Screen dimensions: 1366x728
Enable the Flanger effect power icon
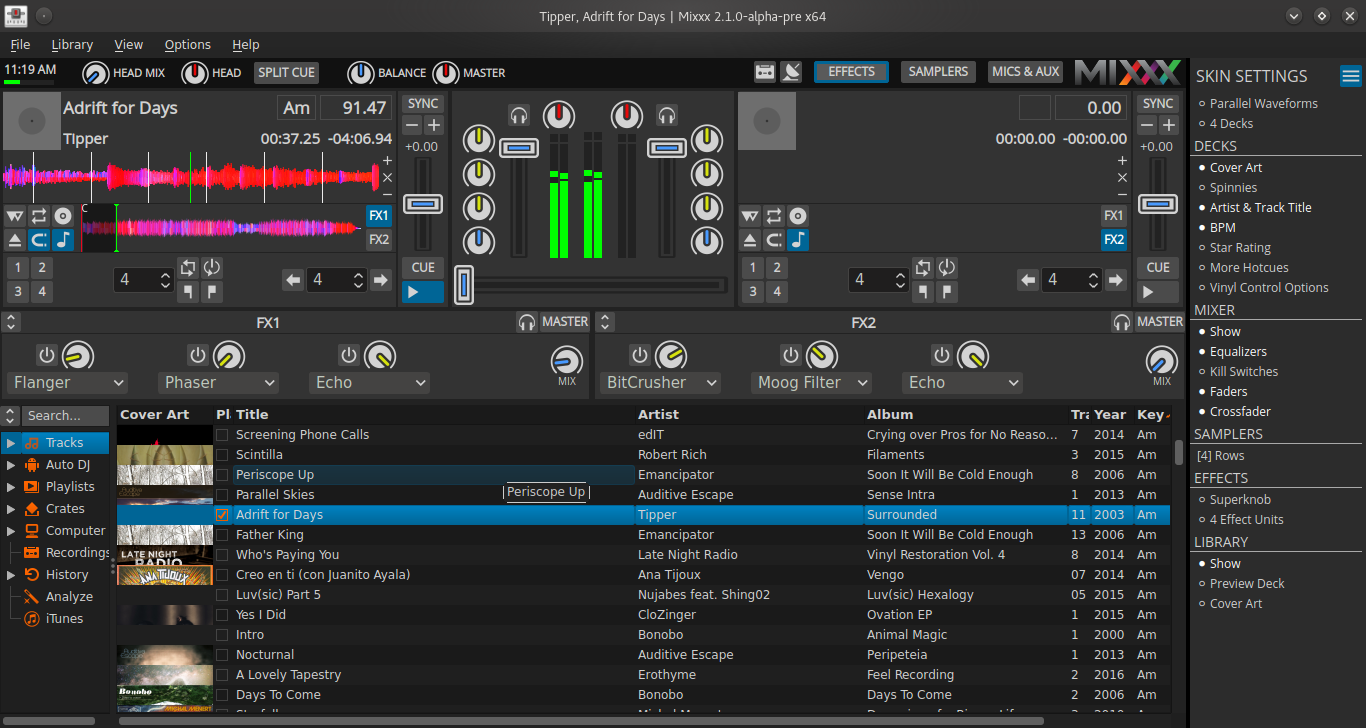(47, 355)
